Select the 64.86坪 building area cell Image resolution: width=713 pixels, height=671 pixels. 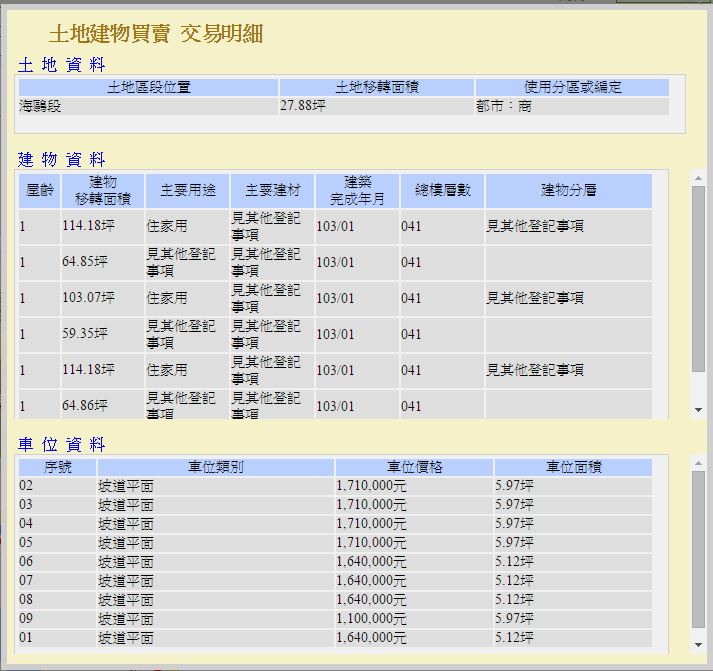pos(103,405)
